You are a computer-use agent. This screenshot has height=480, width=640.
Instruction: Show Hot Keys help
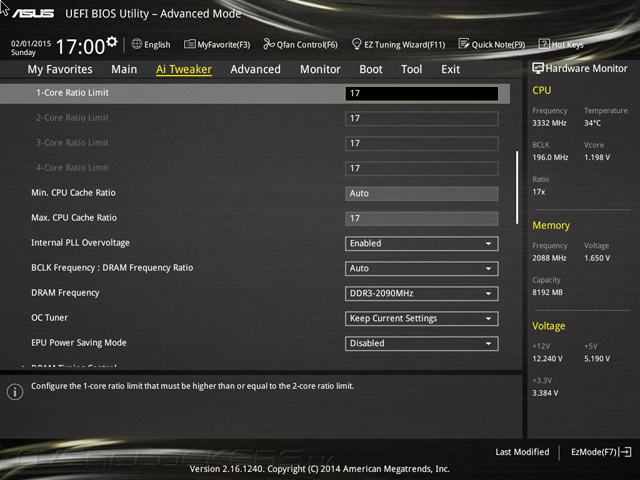point(561,44)
